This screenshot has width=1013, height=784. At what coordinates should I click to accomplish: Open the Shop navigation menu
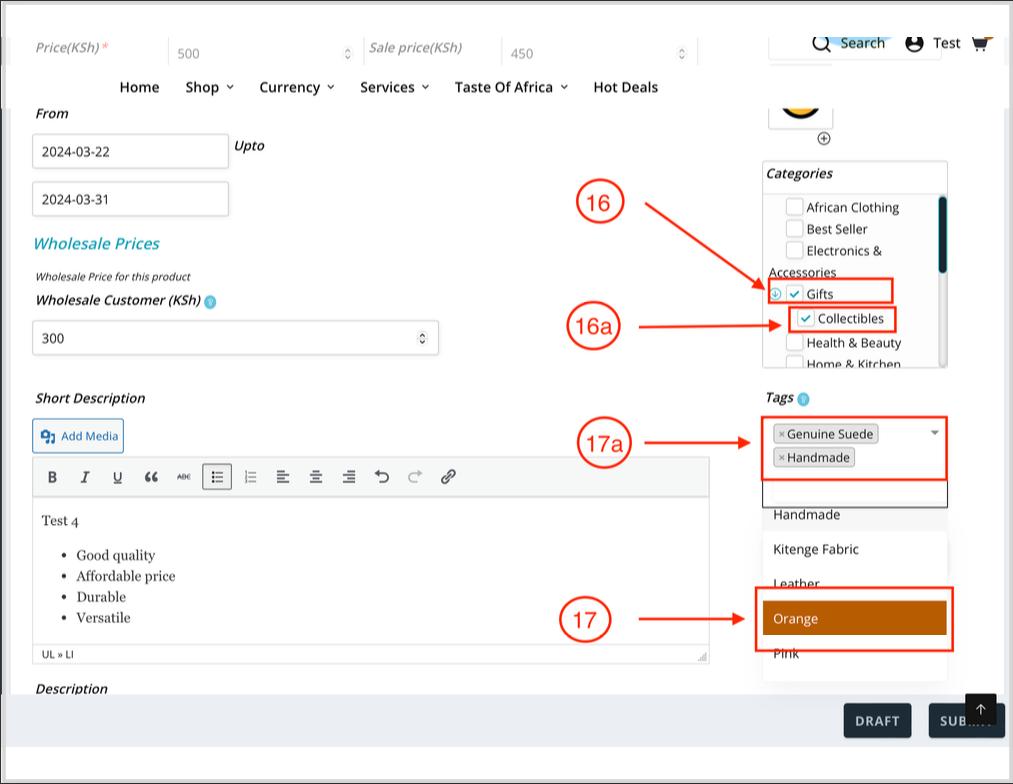[209, 87]
